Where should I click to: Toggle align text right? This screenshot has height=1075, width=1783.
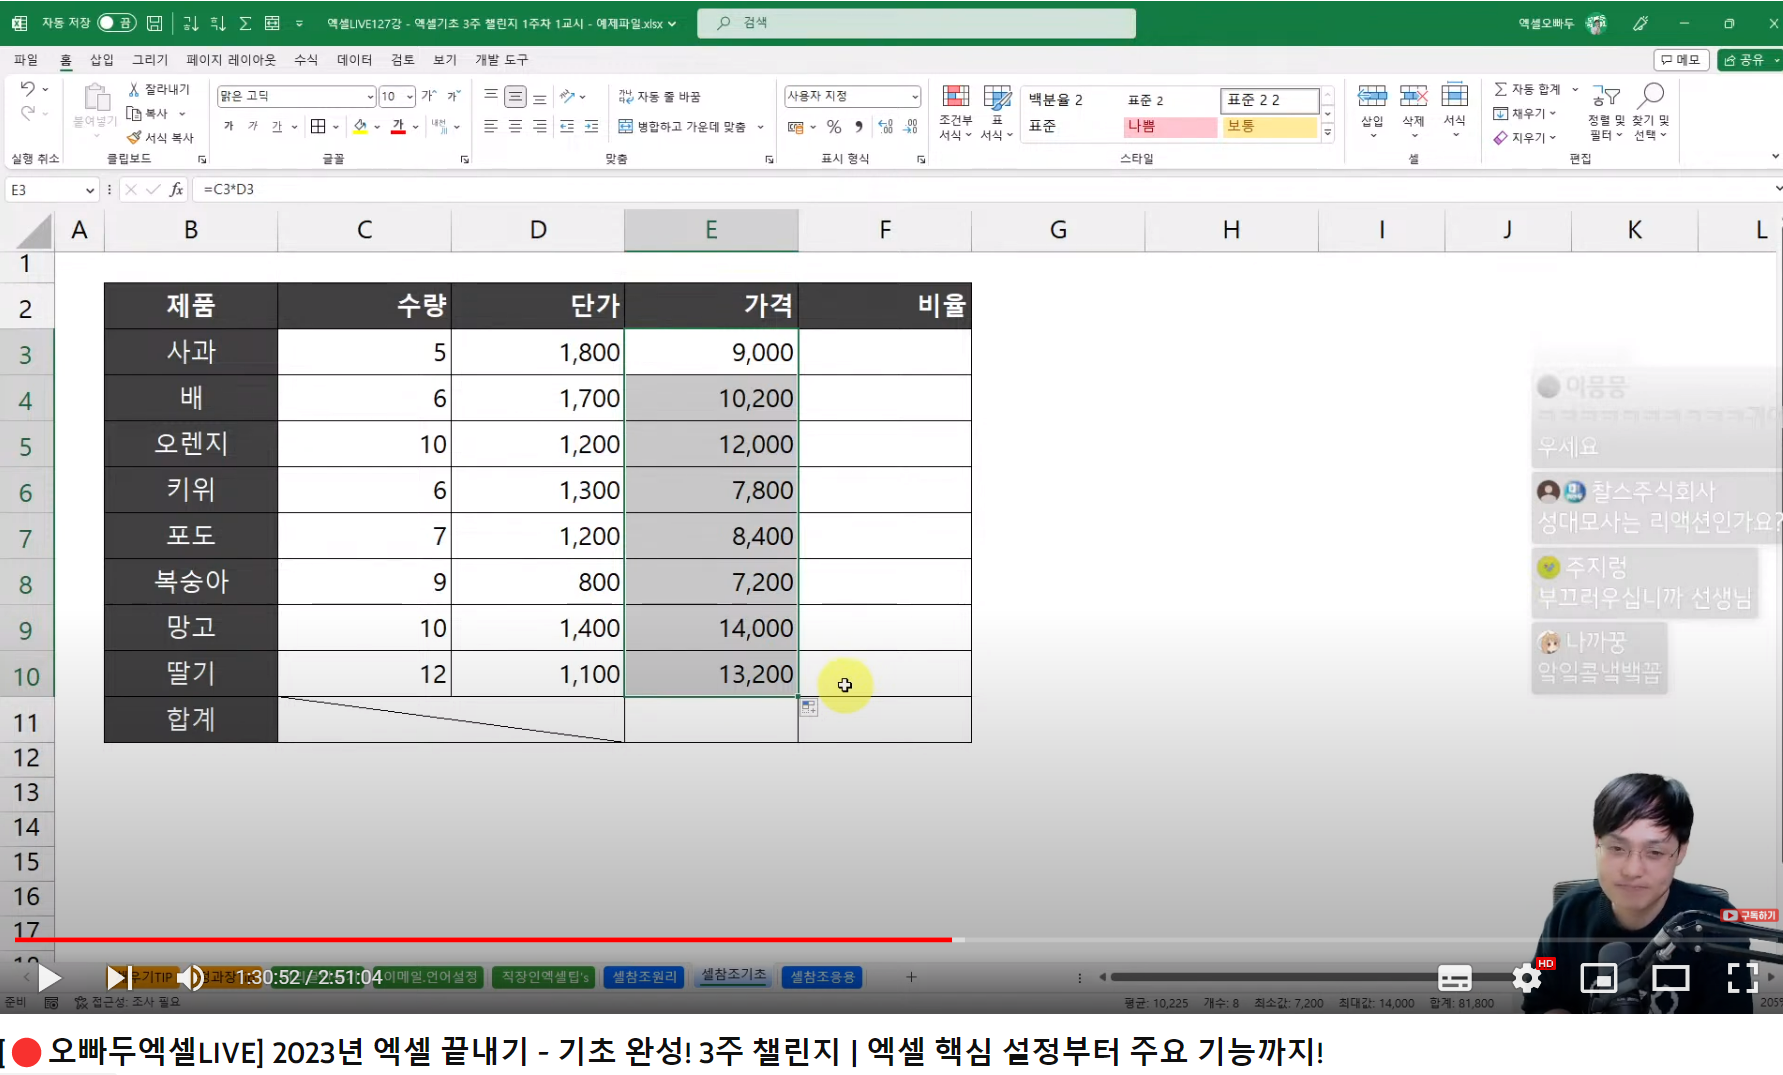539,127
